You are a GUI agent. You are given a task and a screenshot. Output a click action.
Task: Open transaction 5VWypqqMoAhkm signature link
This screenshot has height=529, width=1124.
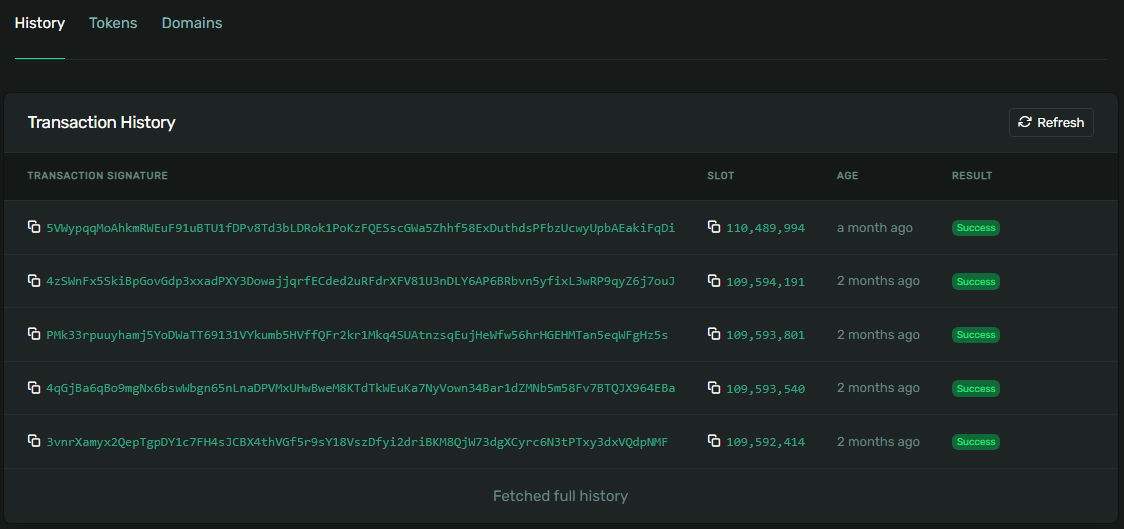point(361,228)
